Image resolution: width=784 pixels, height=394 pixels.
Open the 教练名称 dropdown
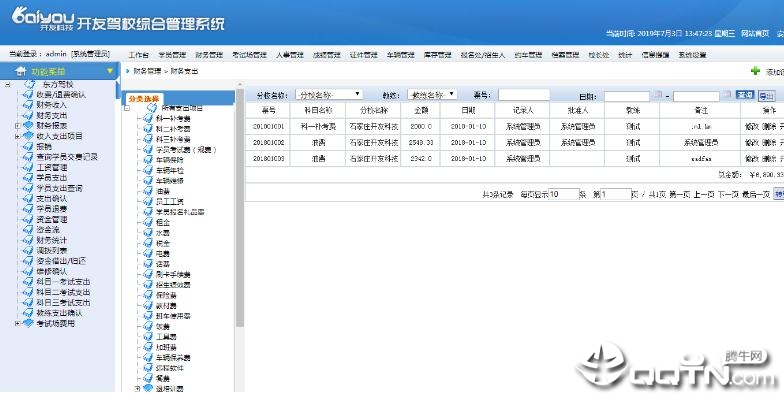point(432,94)
